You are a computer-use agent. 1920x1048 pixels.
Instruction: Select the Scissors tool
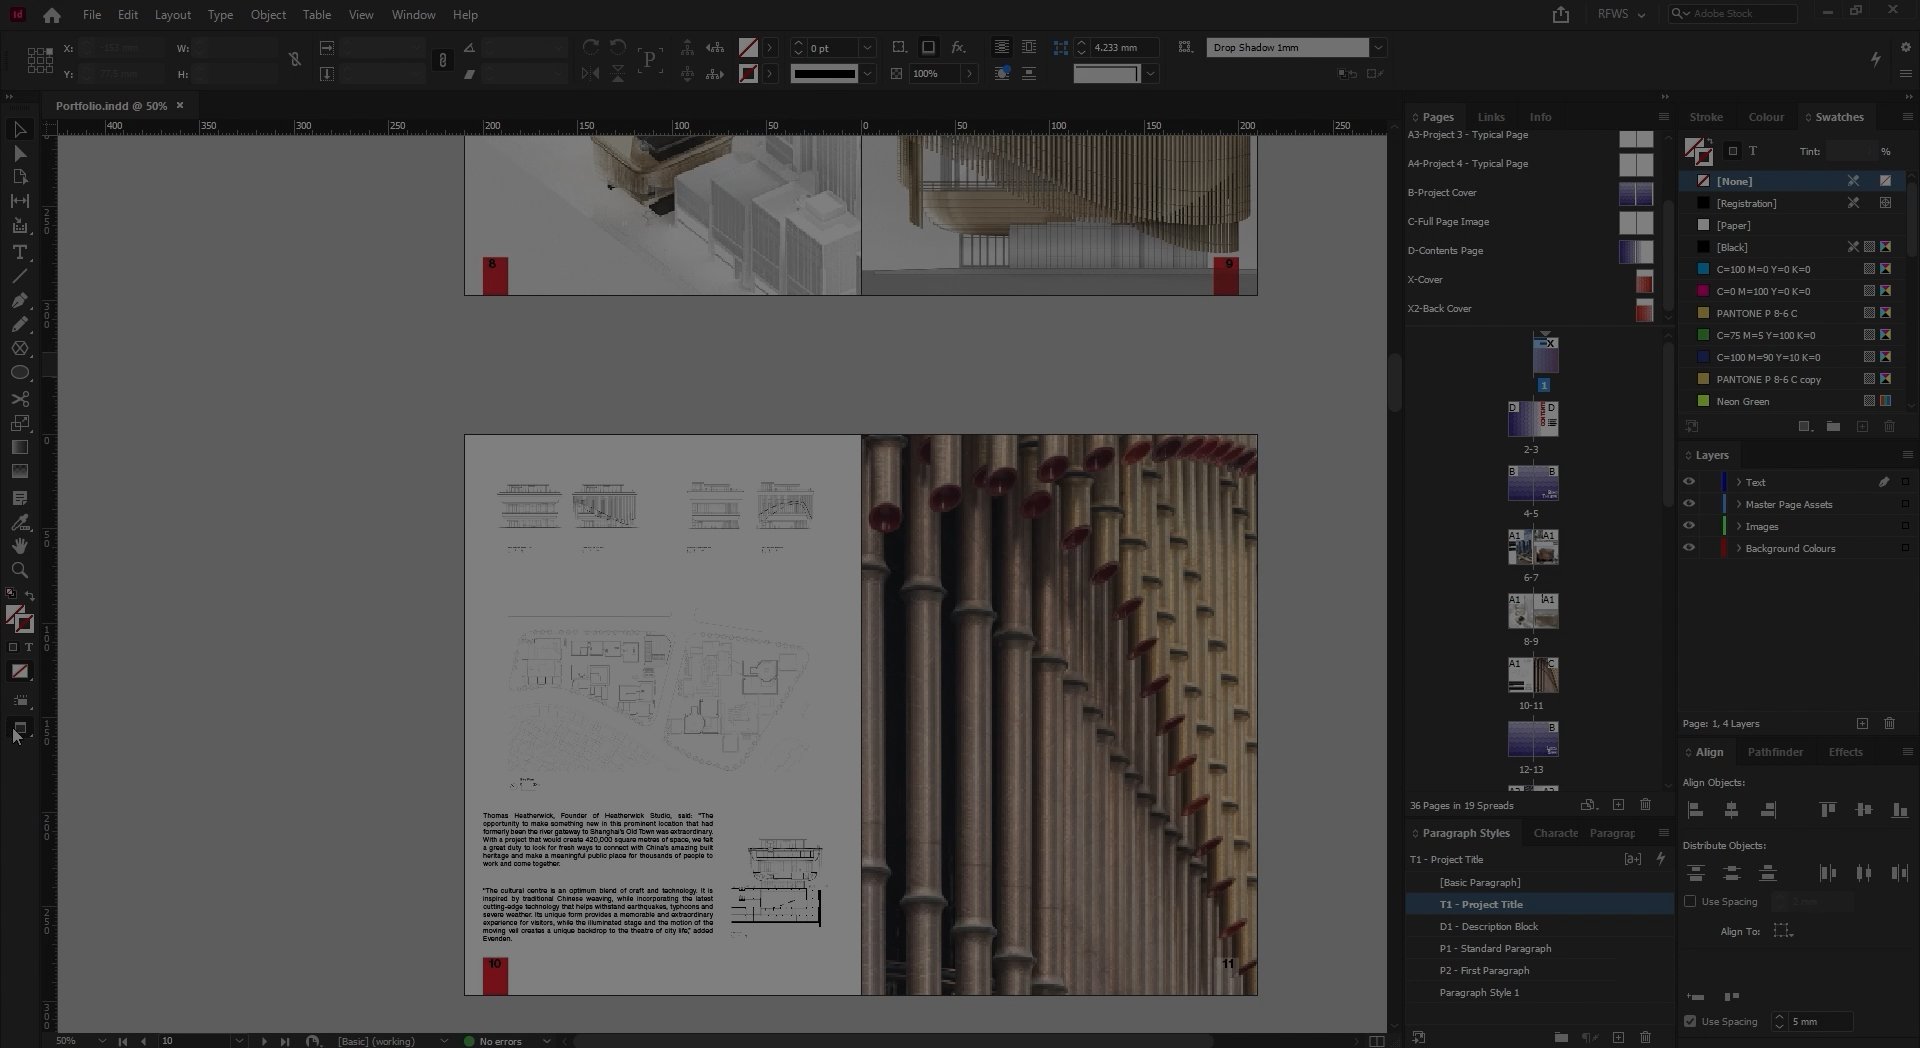tap(20, 398)
